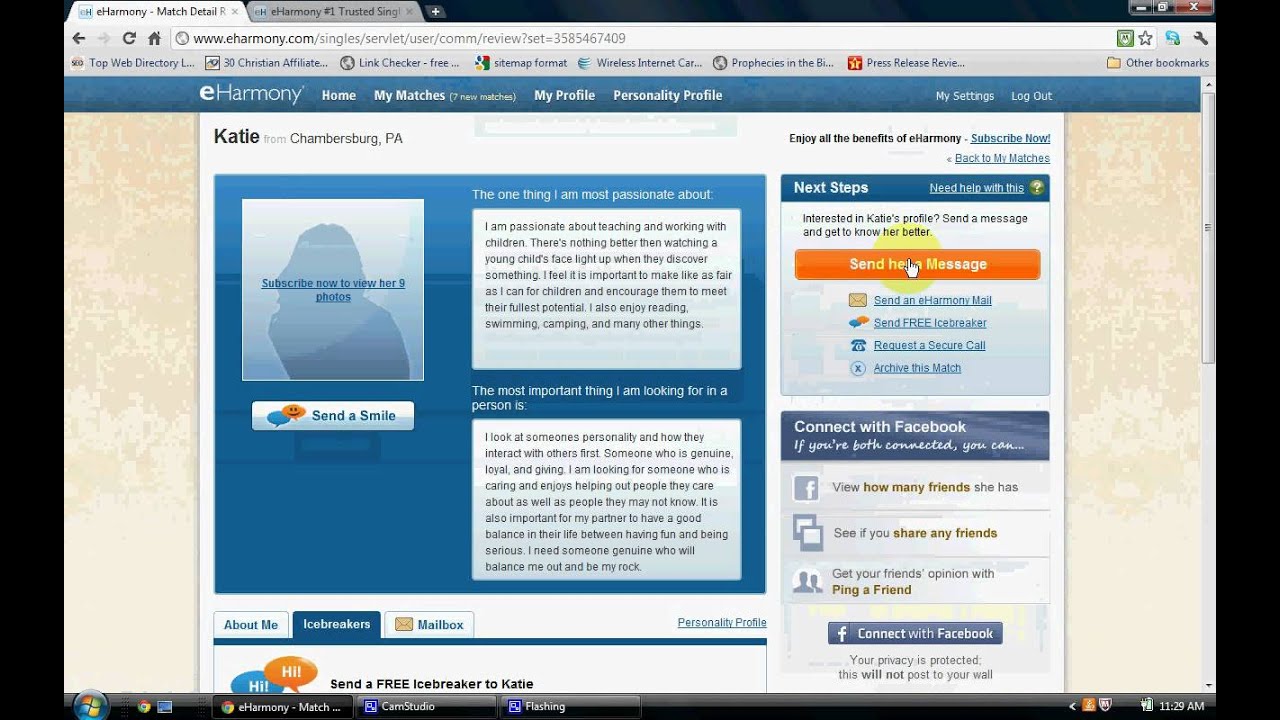Click Ping a Friend
1280x720 pixels.
click(x=871, y=590)
